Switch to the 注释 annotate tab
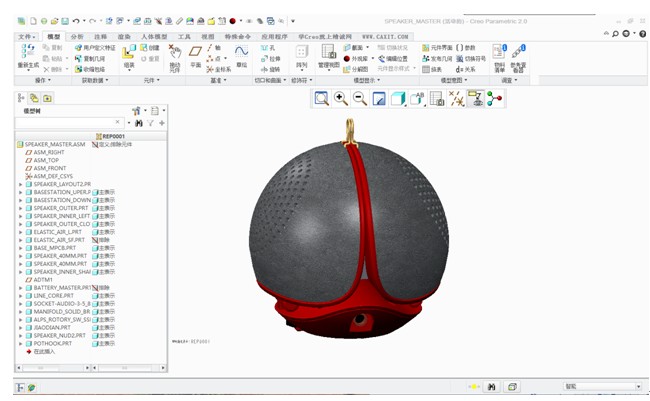Screen dimensions: 650x401 click(x=100, y=37)
